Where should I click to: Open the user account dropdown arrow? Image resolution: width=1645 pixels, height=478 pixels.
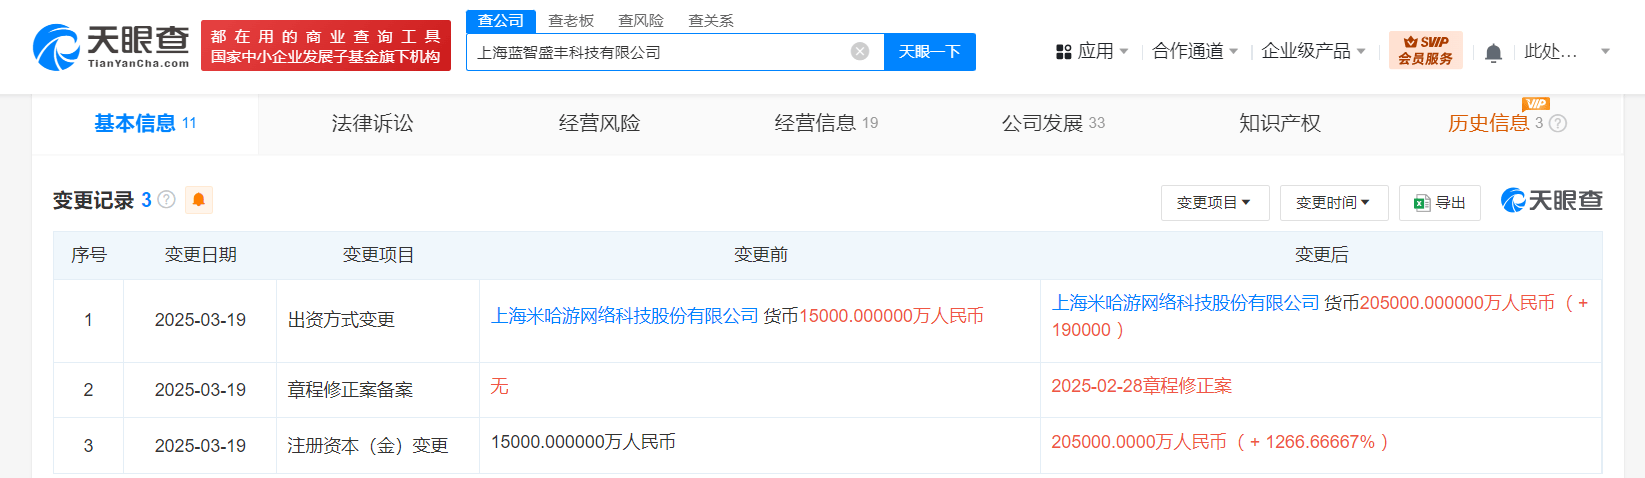(x=1605, y=52)
